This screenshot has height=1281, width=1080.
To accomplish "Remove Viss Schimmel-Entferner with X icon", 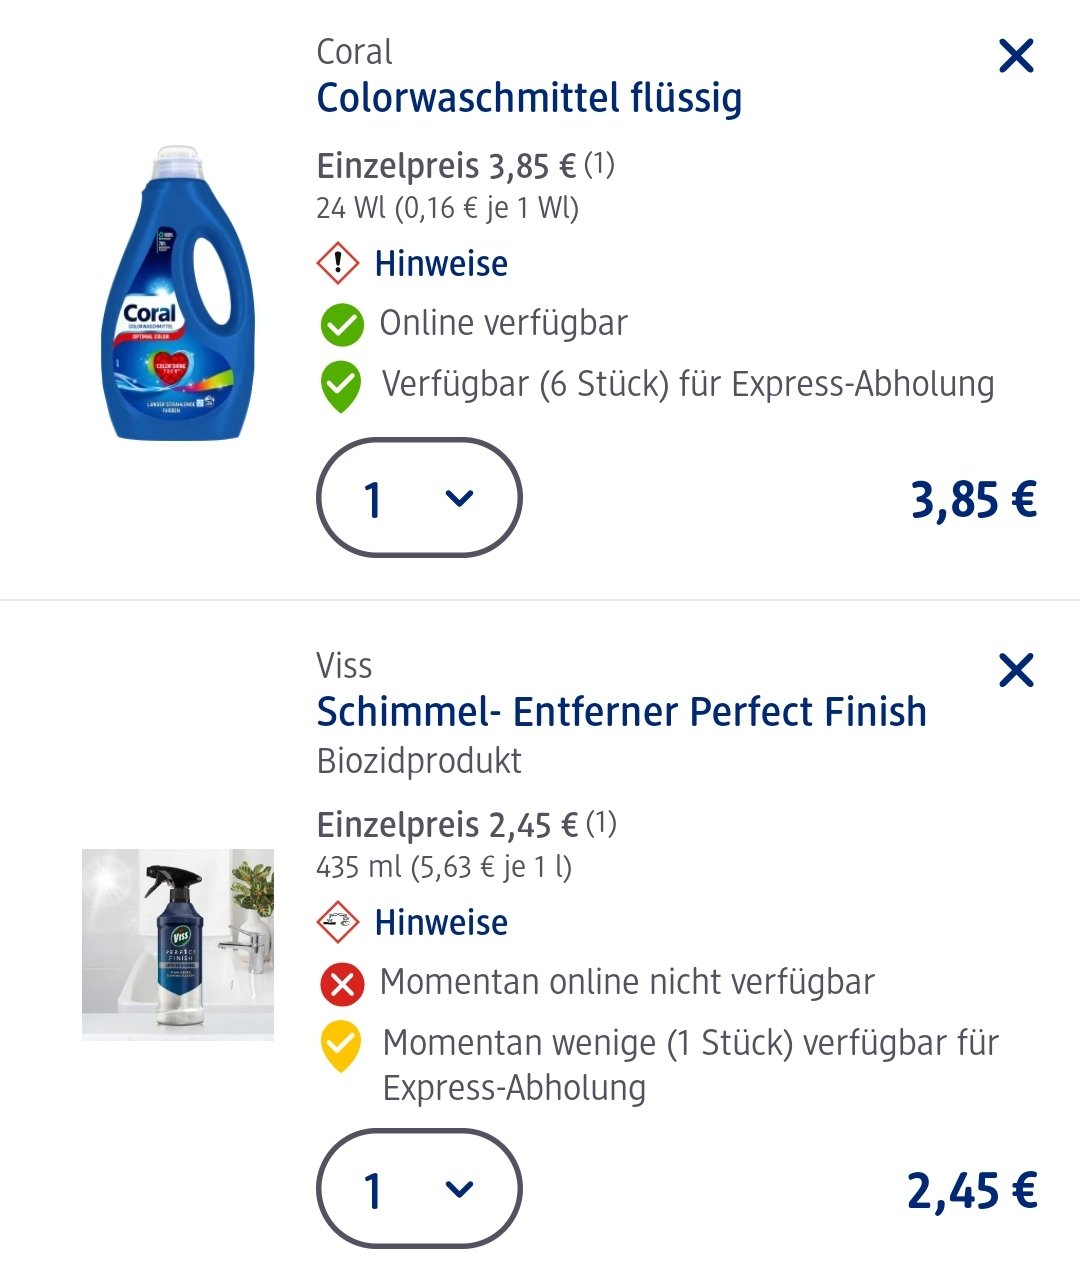I will coord(1016,670).
